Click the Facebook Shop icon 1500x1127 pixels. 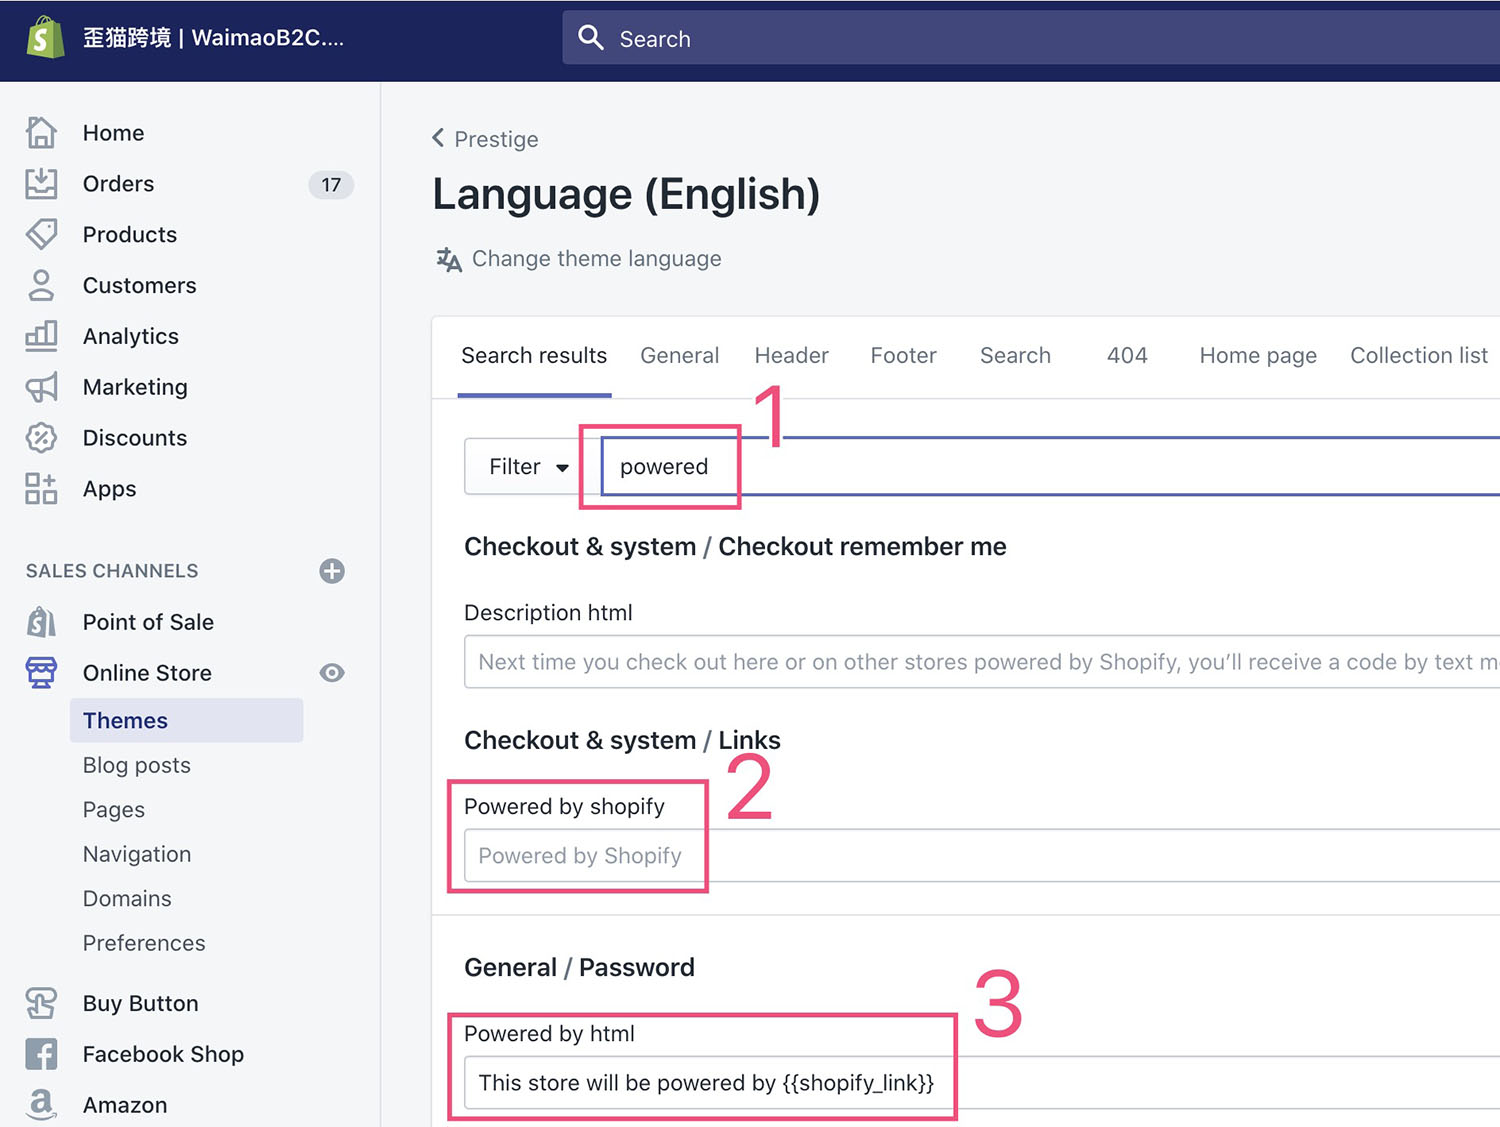pyautogui.click(x=41, y=1054)
